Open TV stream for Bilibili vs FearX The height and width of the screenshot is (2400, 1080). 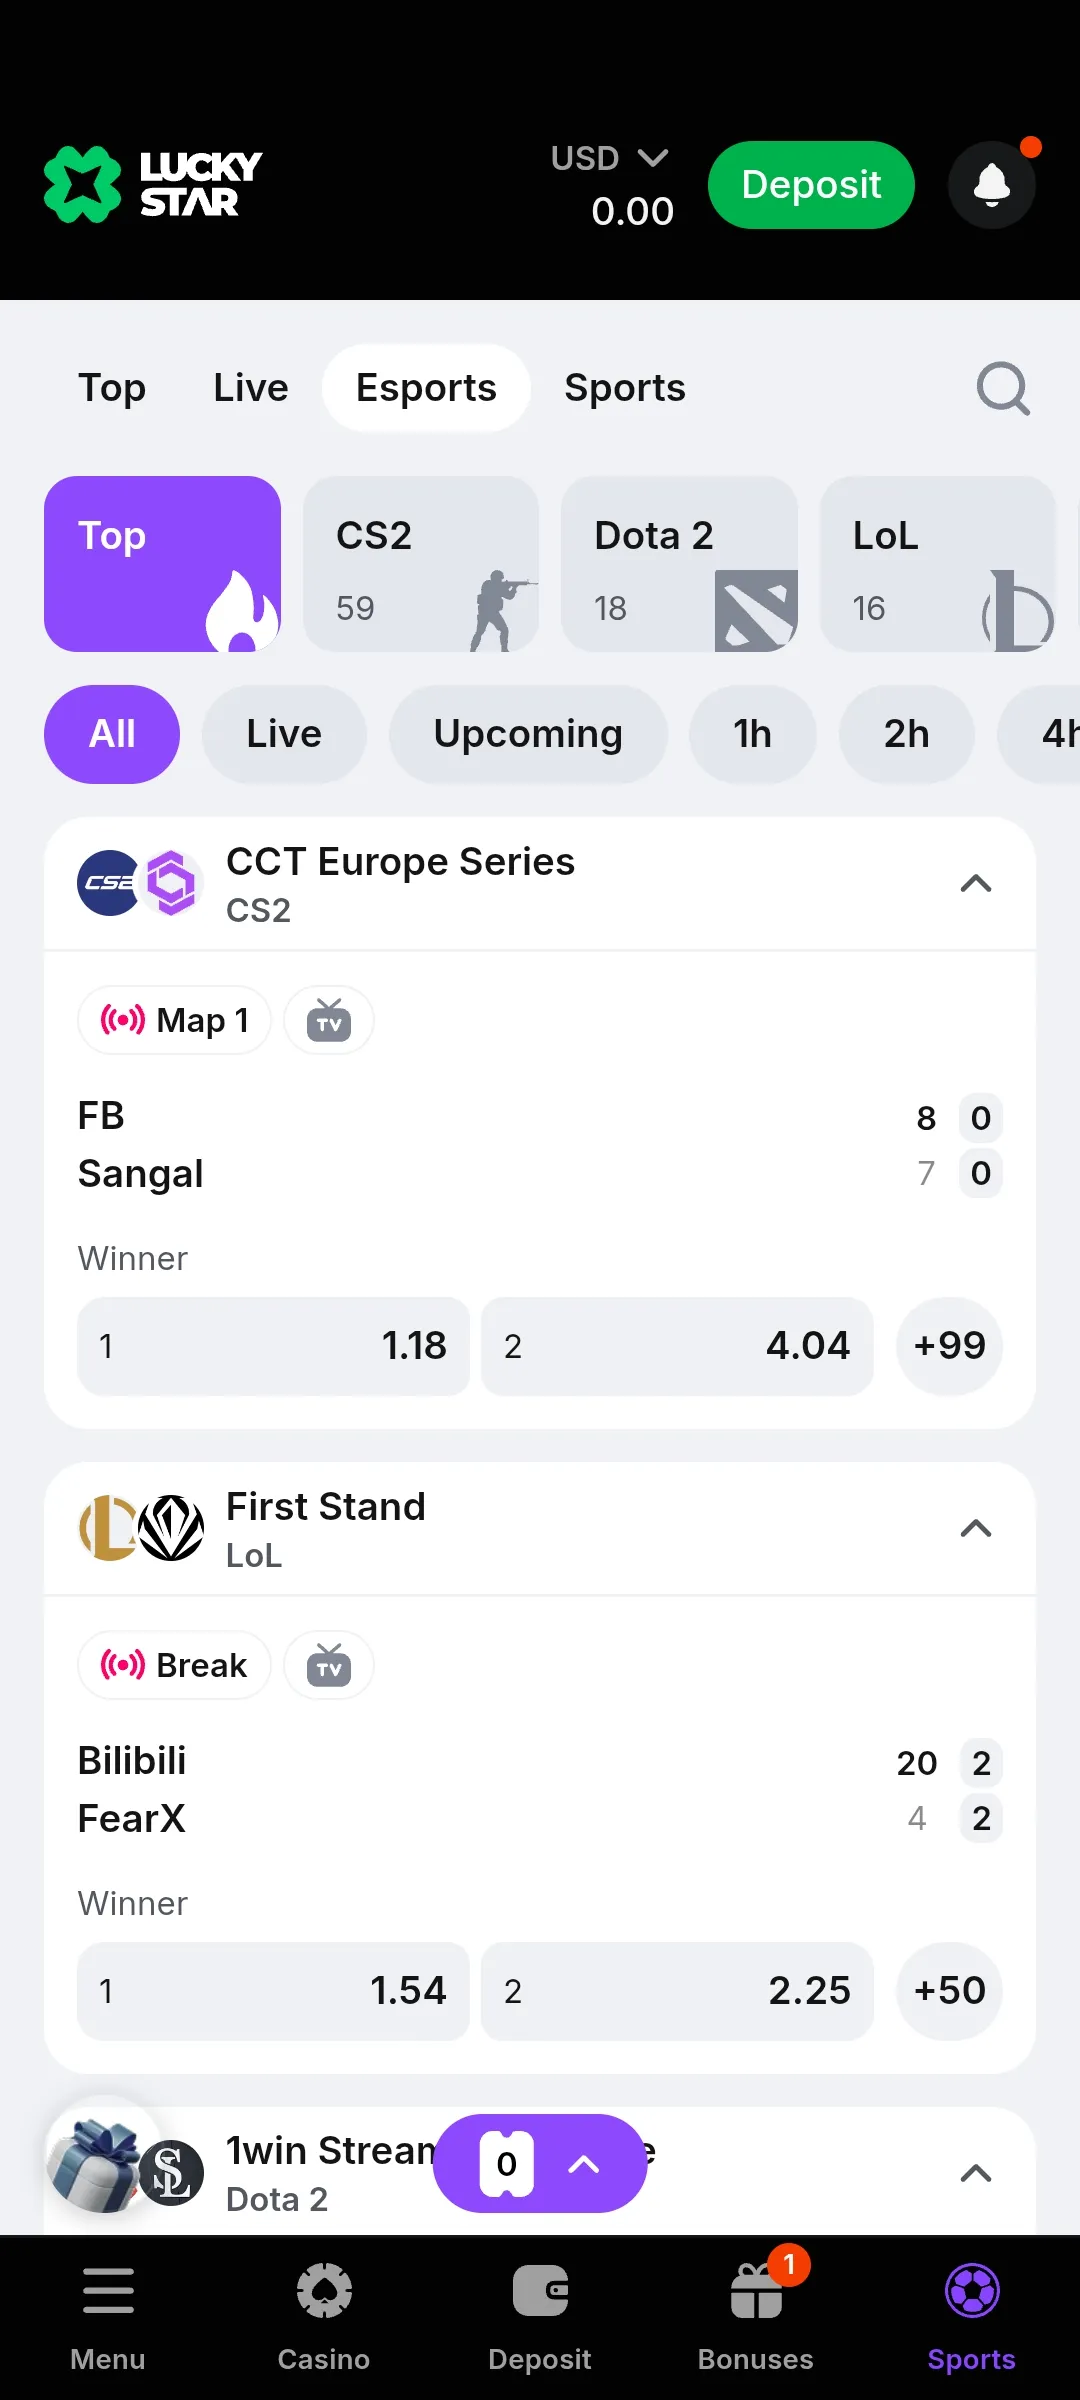pos(329,1666)
